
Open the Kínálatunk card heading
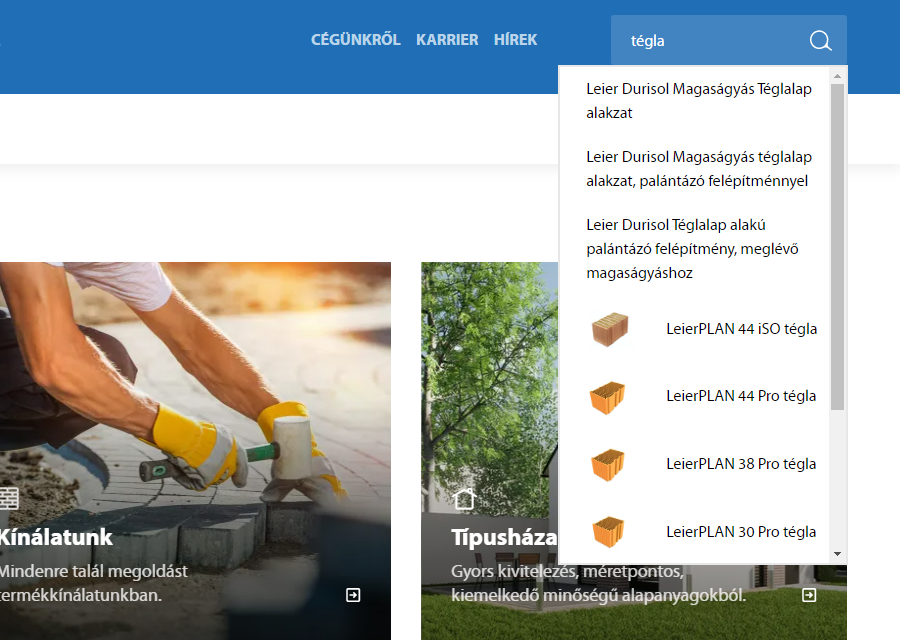(56, 537)
